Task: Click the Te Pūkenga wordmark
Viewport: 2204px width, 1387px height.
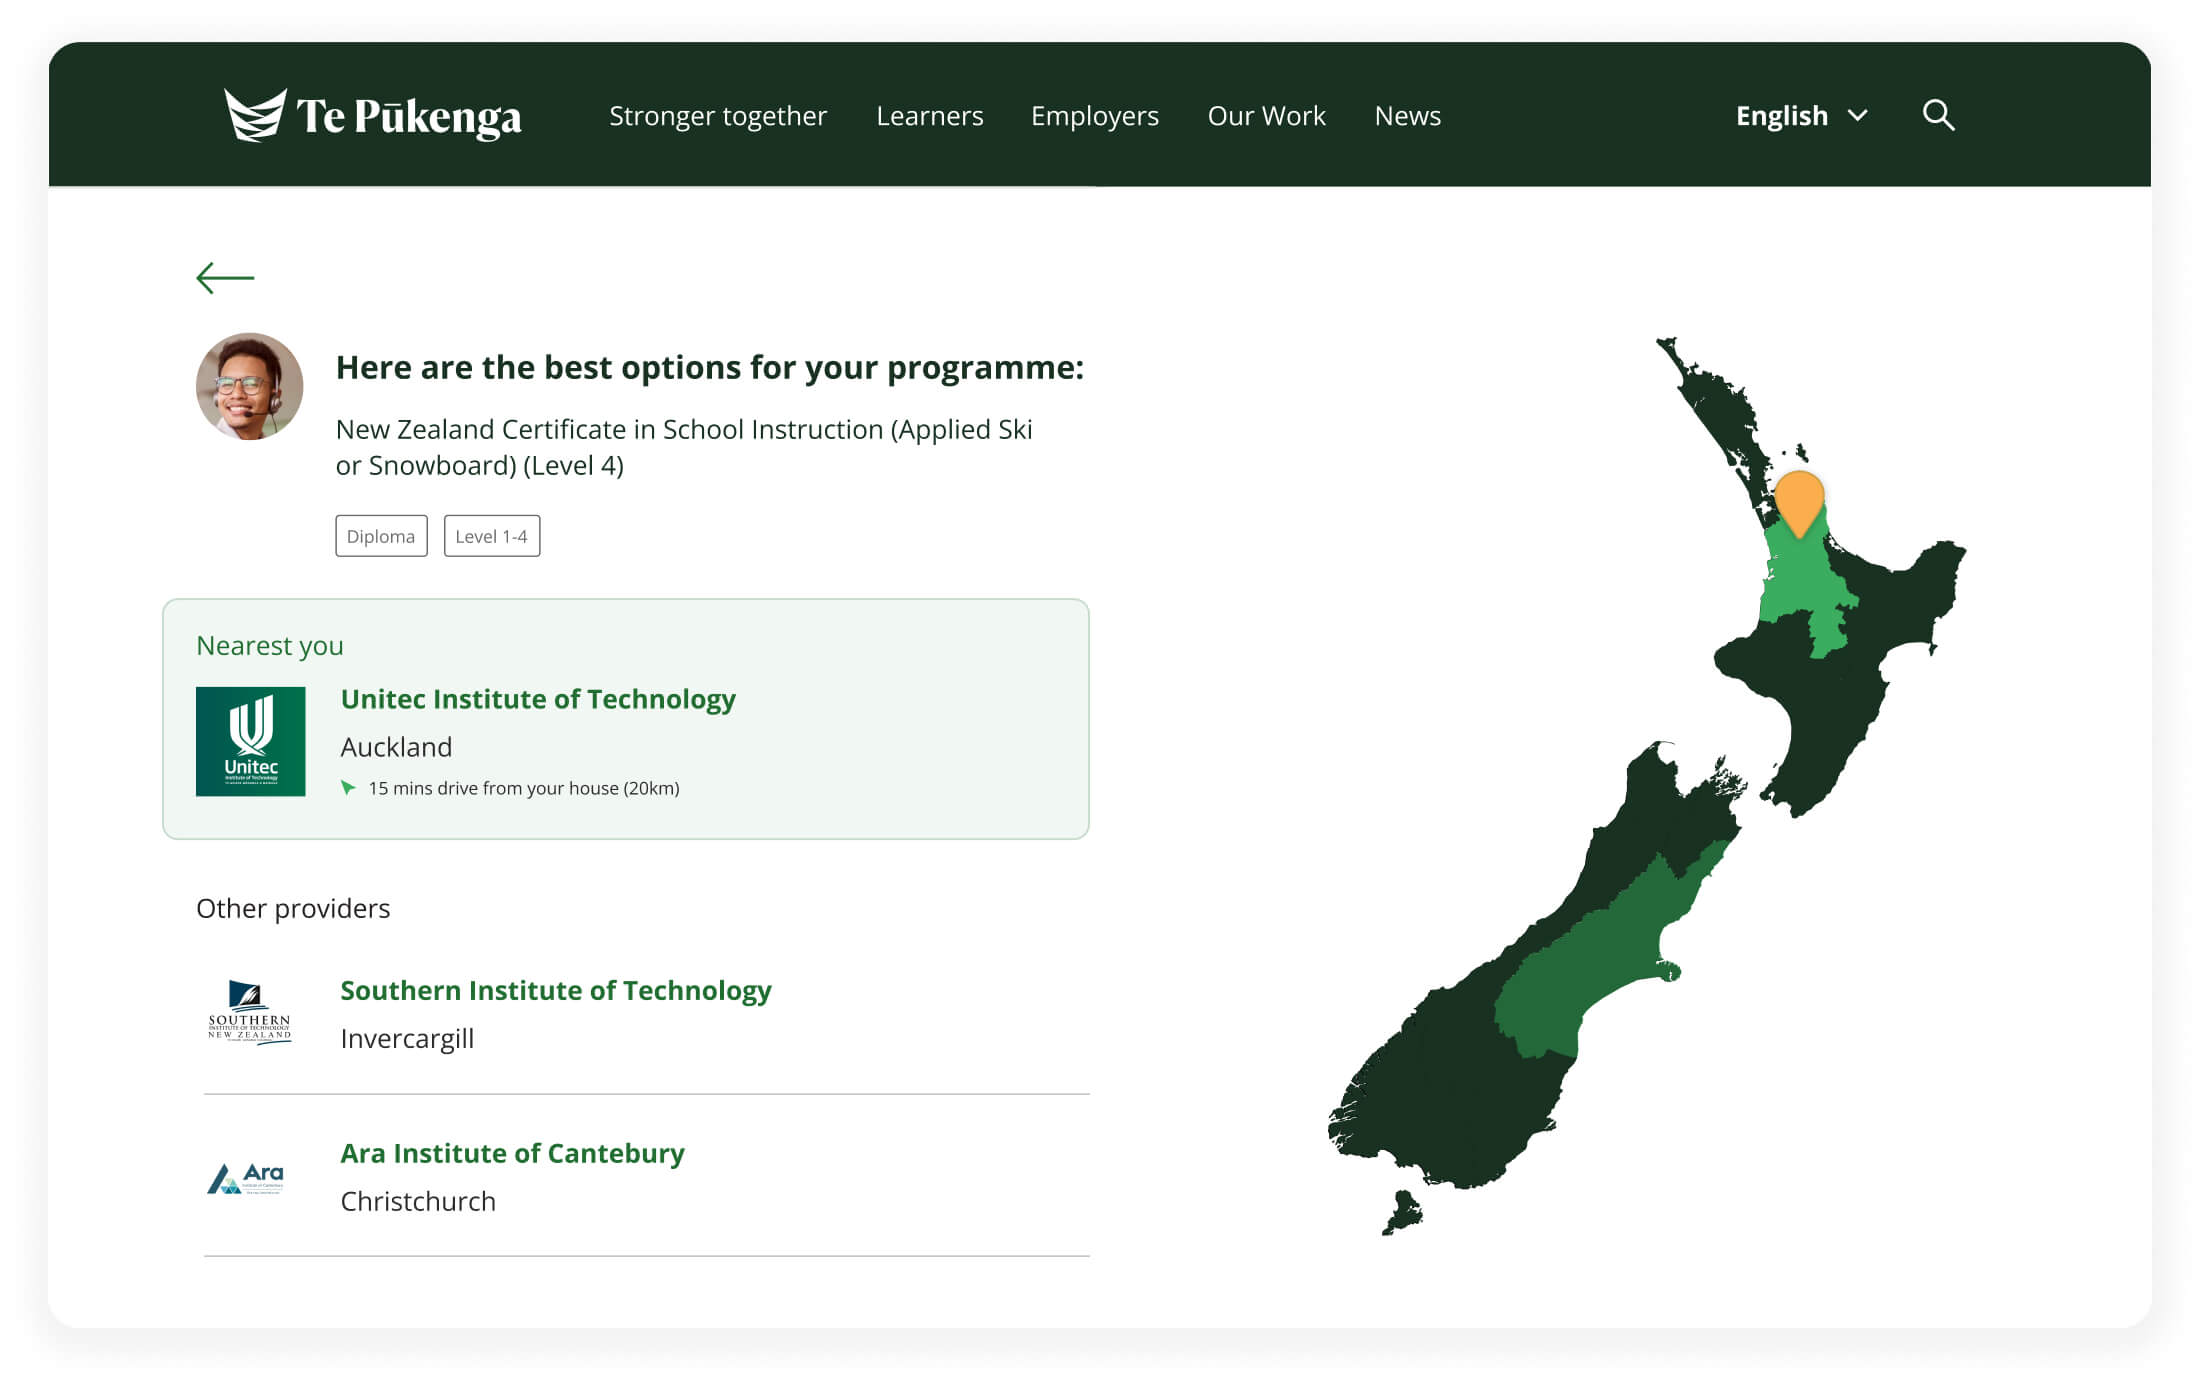Action: pyautogui.click(x=409, y=117)
